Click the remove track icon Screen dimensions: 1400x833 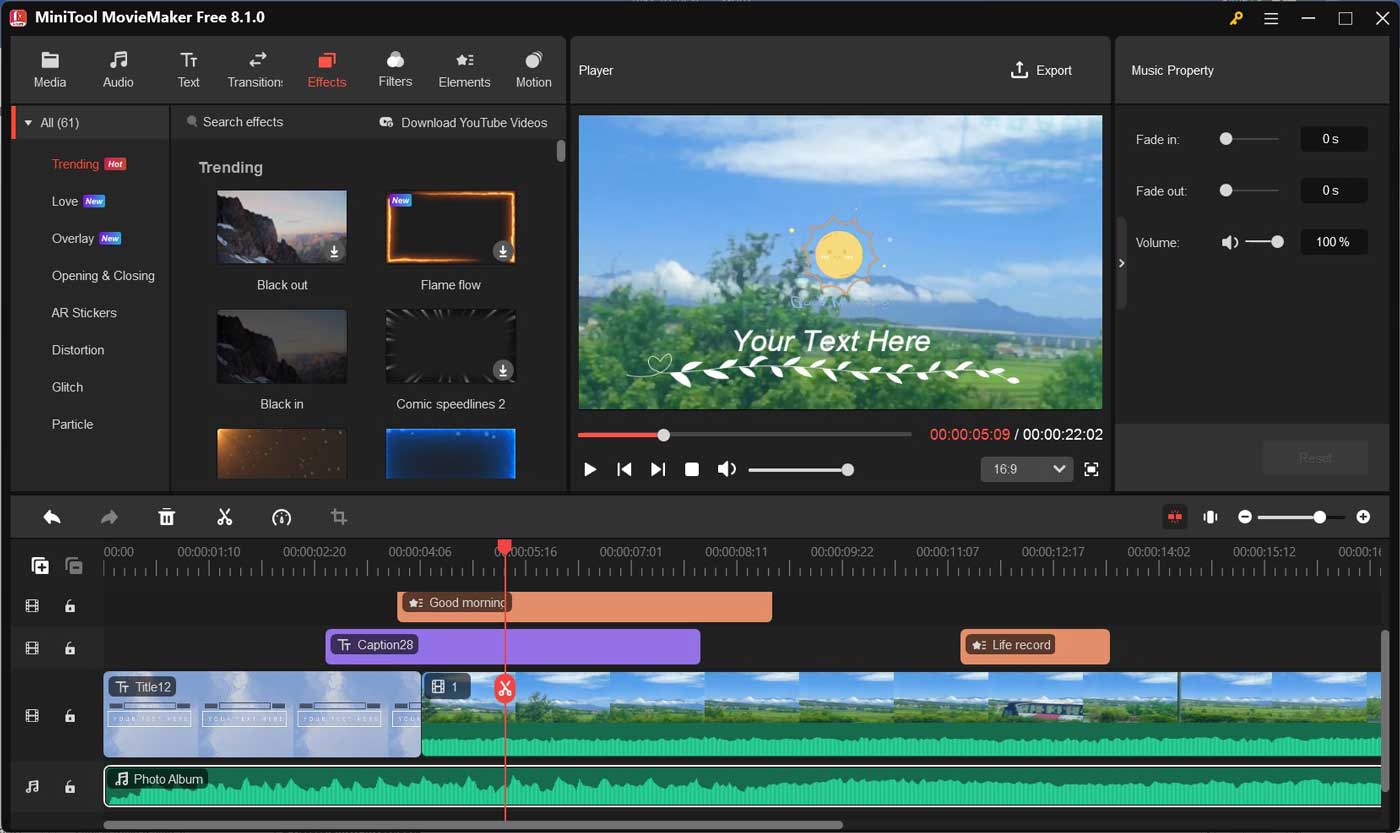click(x=74, y=566)
